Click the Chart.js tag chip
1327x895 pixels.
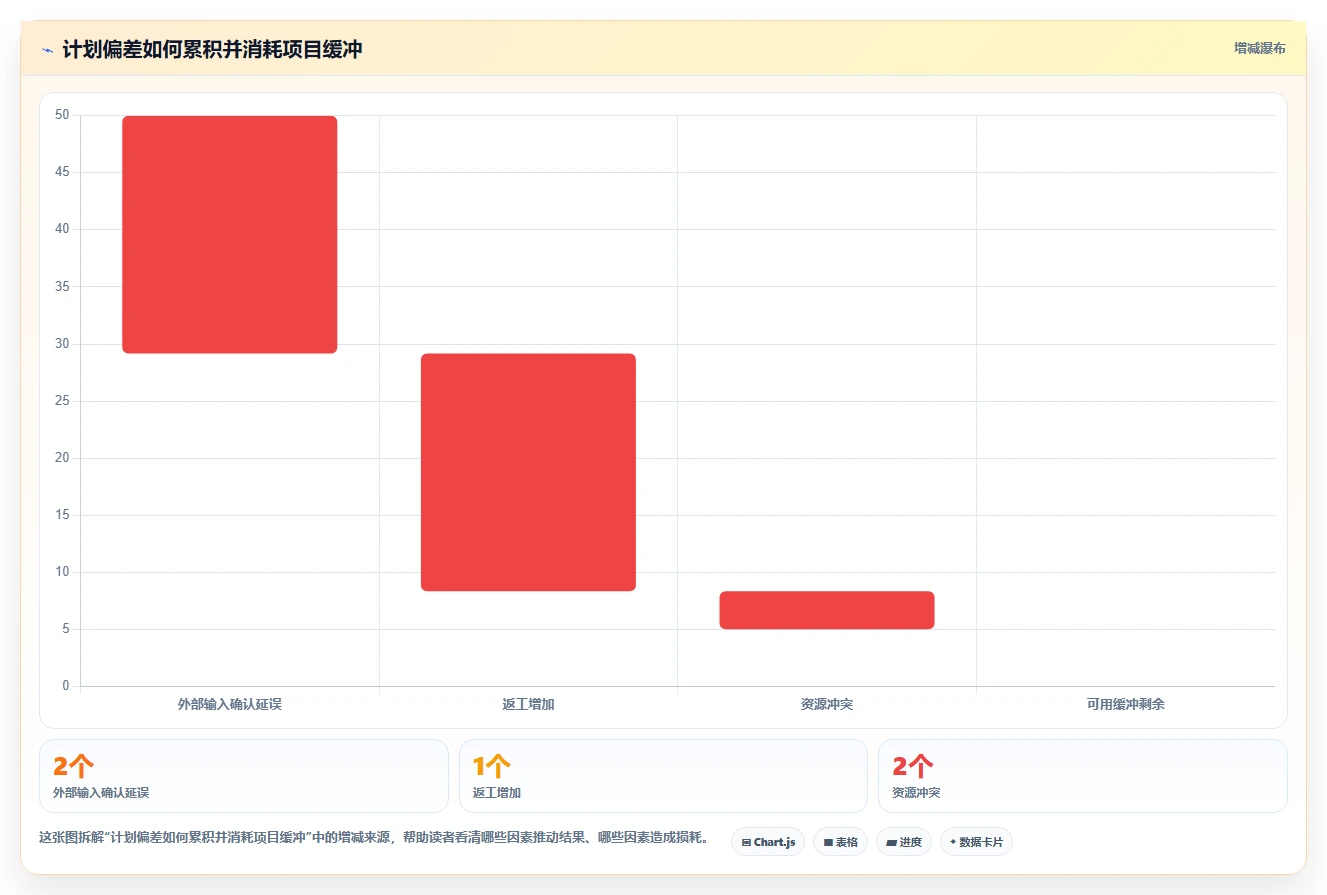click(x=768, y=842)
